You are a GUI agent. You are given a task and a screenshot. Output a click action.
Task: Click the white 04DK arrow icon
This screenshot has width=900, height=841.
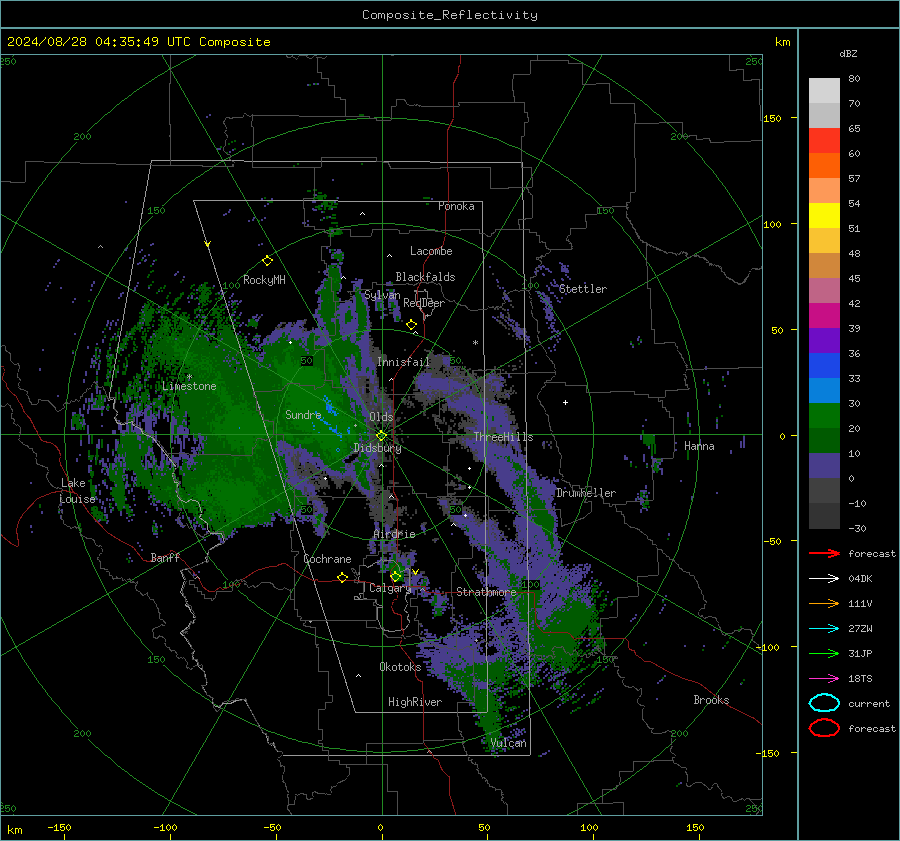824,579
